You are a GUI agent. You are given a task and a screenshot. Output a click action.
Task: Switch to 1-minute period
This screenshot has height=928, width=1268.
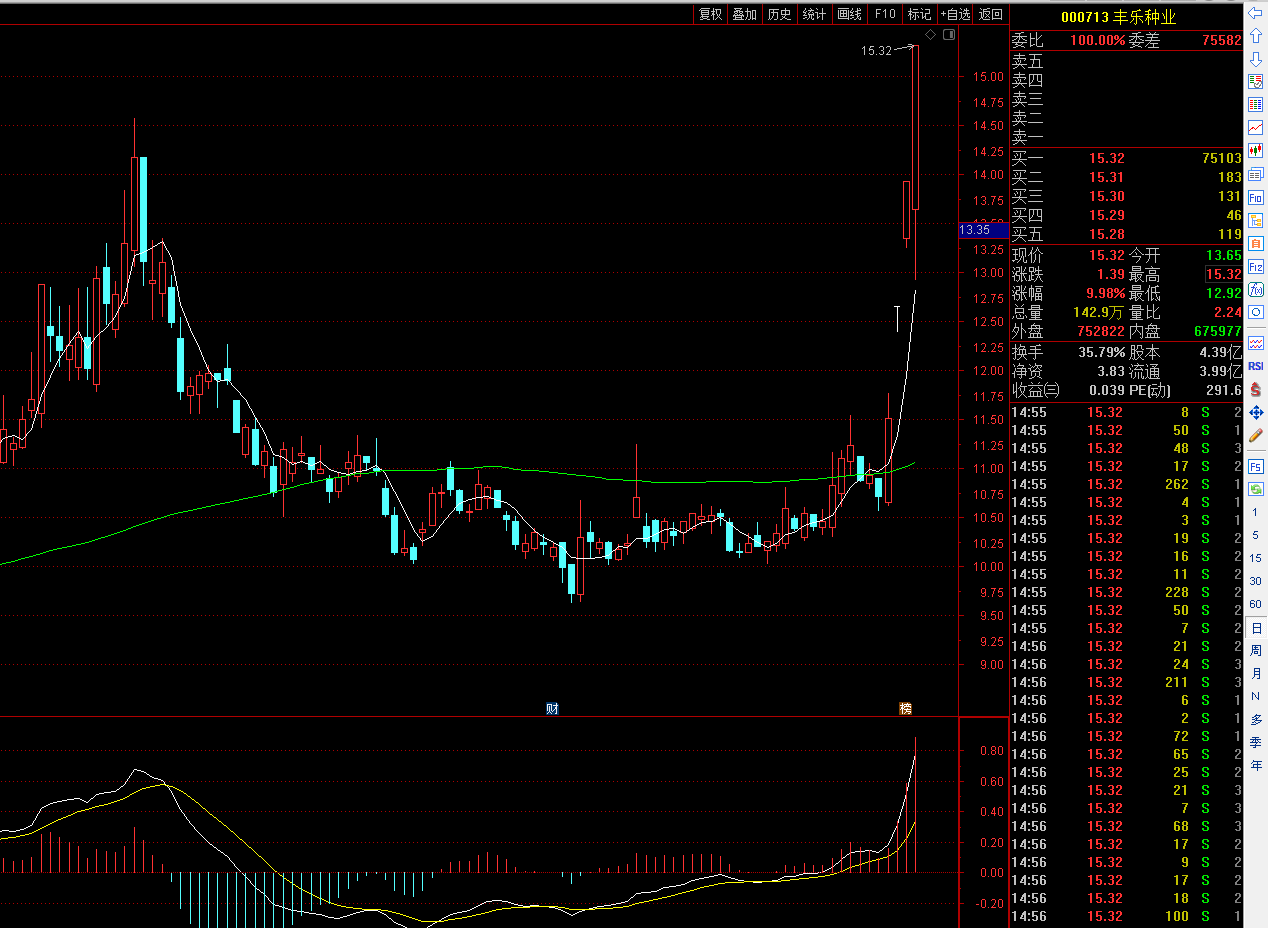[1255, 512]
